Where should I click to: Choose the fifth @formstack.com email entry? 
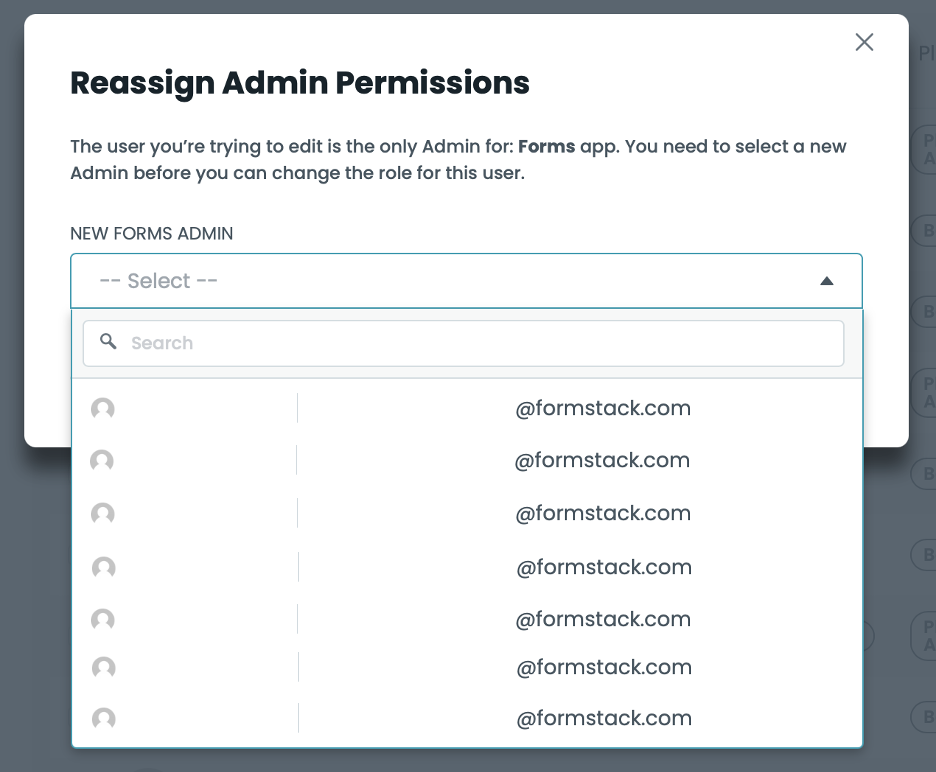(x=603, y=620)
